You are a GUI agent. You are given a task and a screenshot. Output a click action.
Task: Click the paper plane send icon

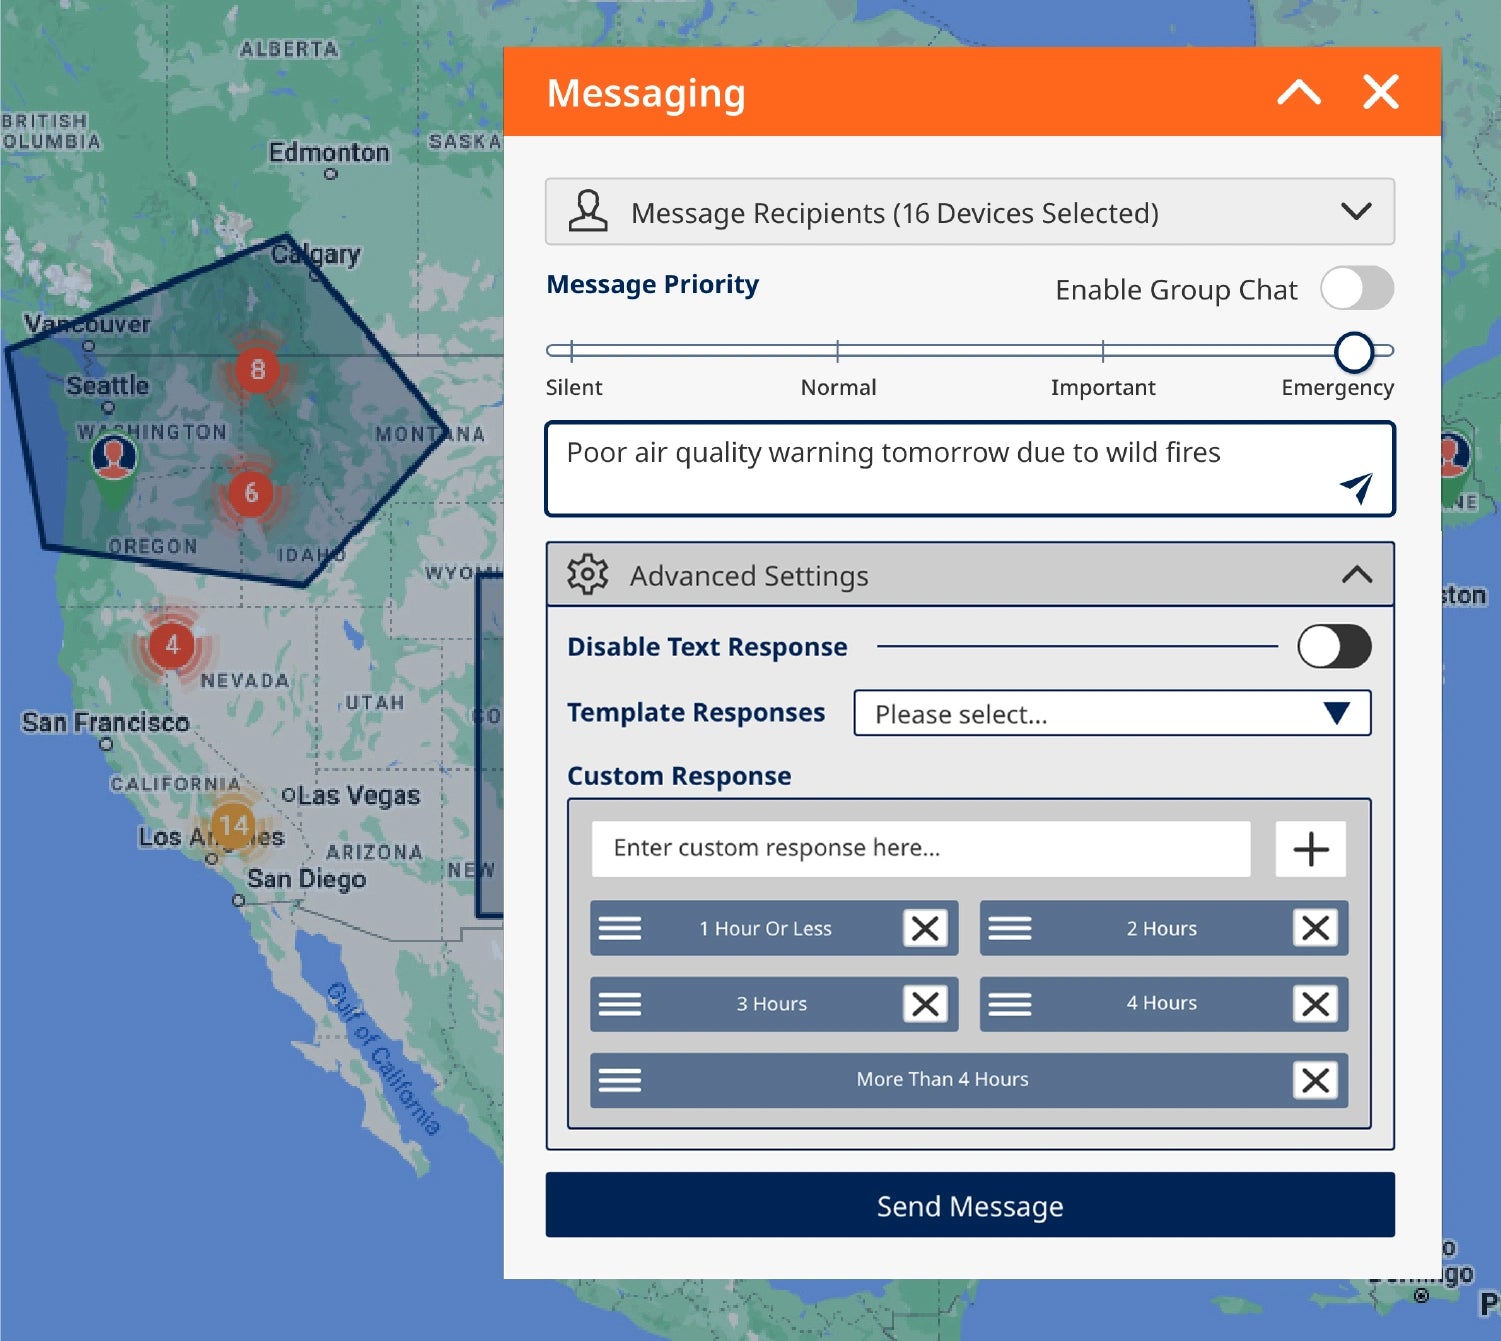[1356, 487]
